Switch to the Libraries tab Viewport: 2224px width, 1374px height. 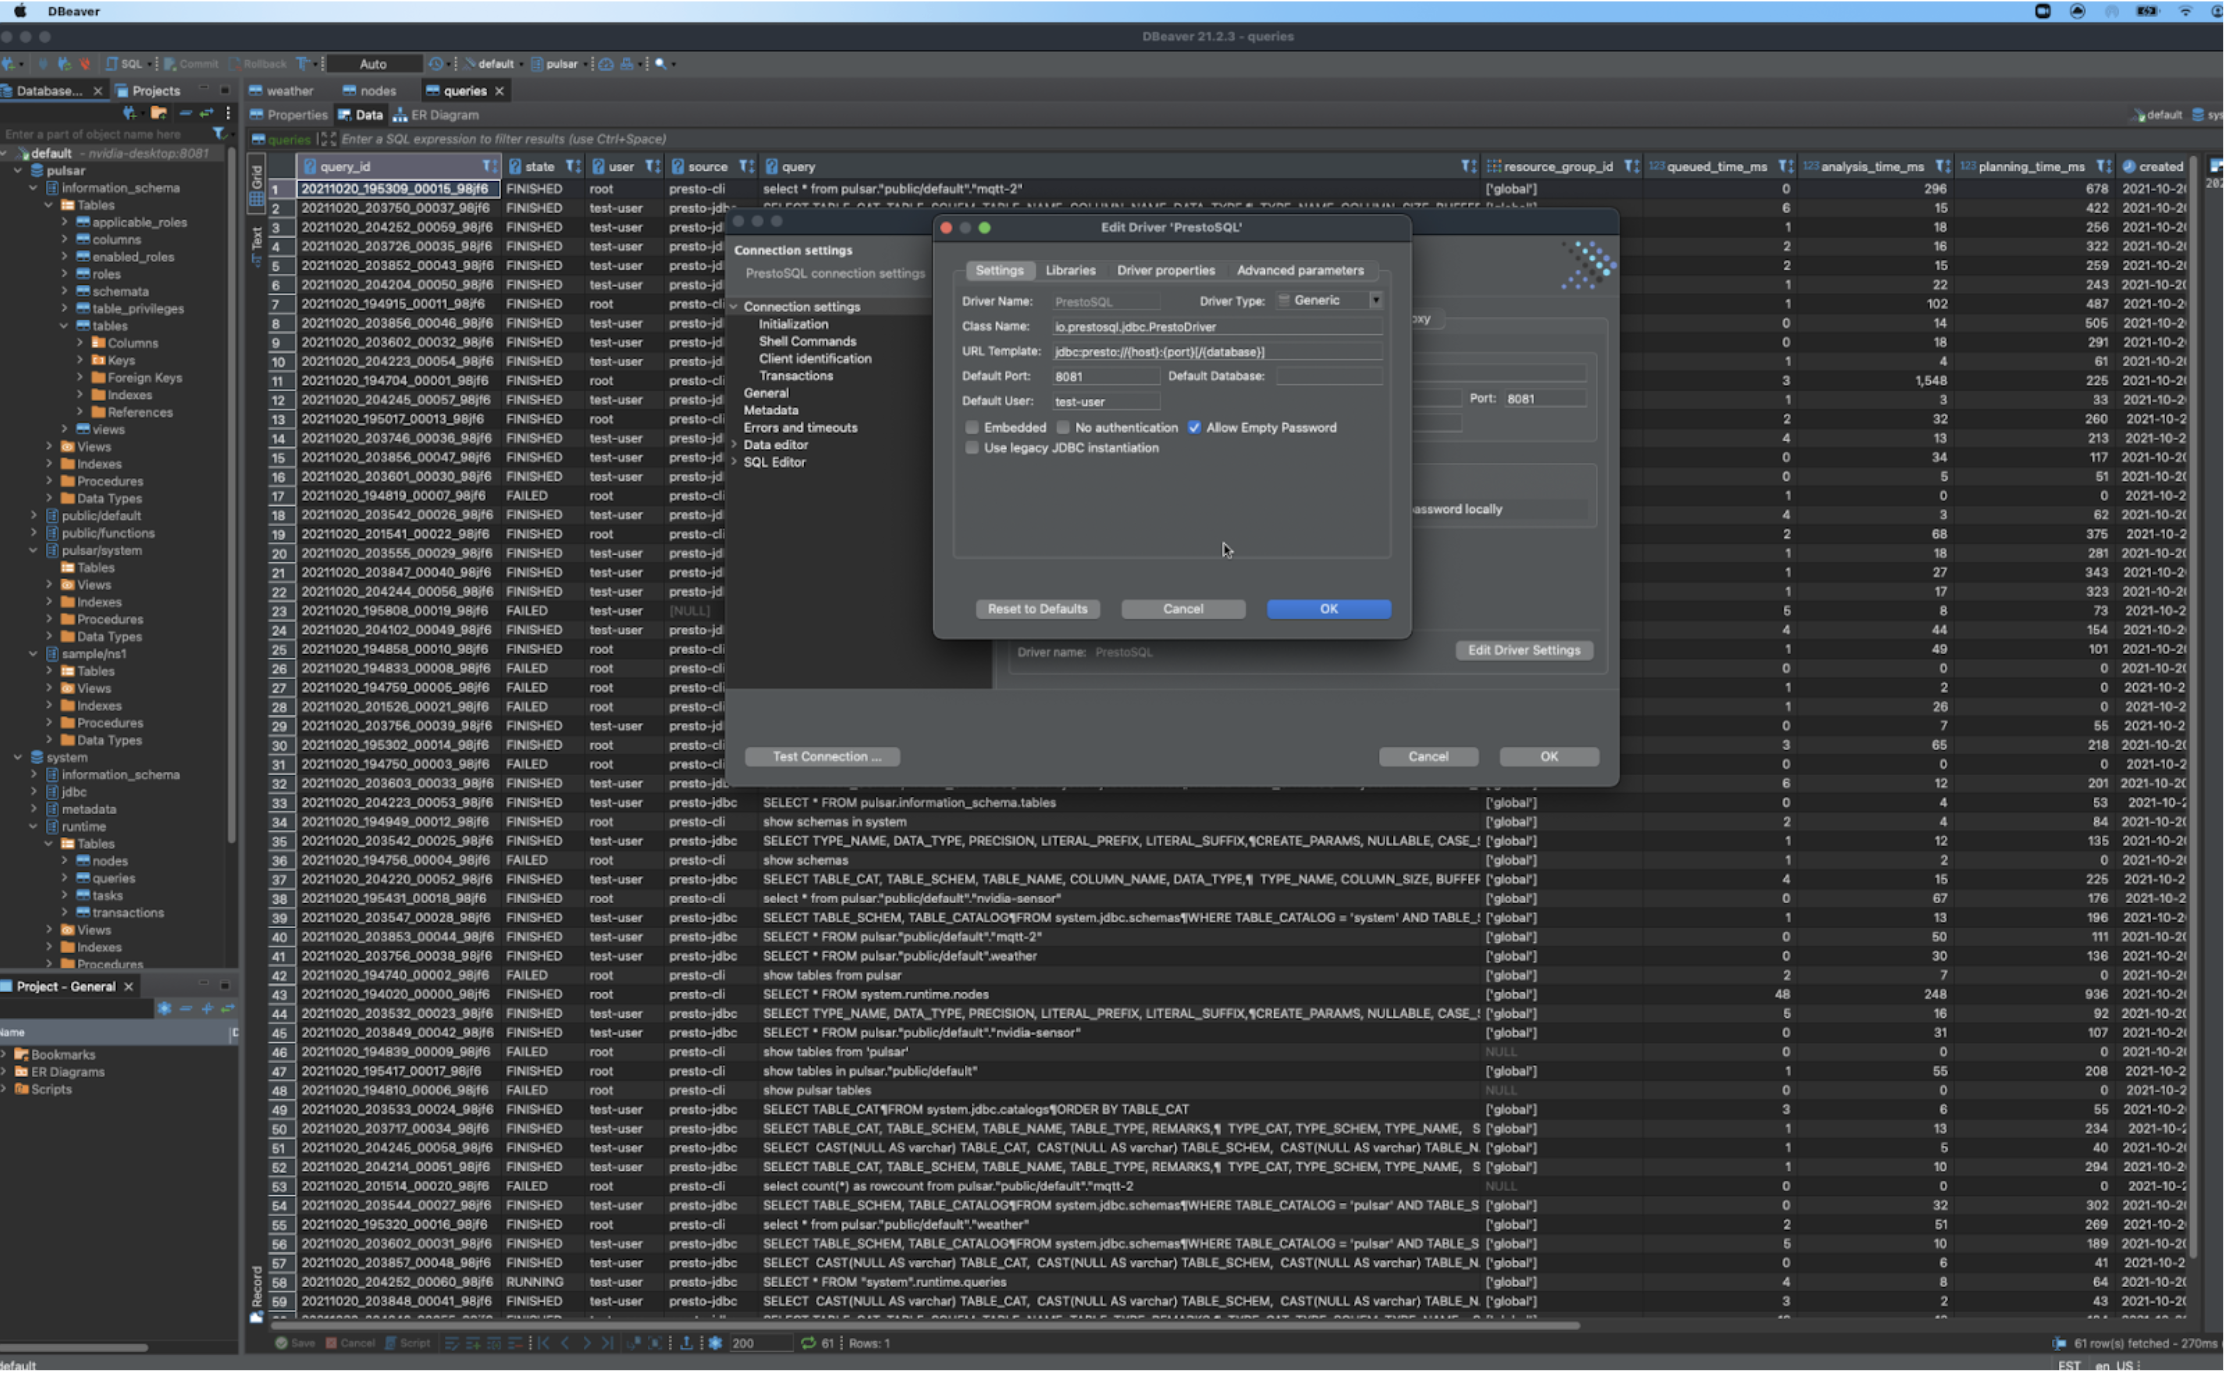point(1070,270)
